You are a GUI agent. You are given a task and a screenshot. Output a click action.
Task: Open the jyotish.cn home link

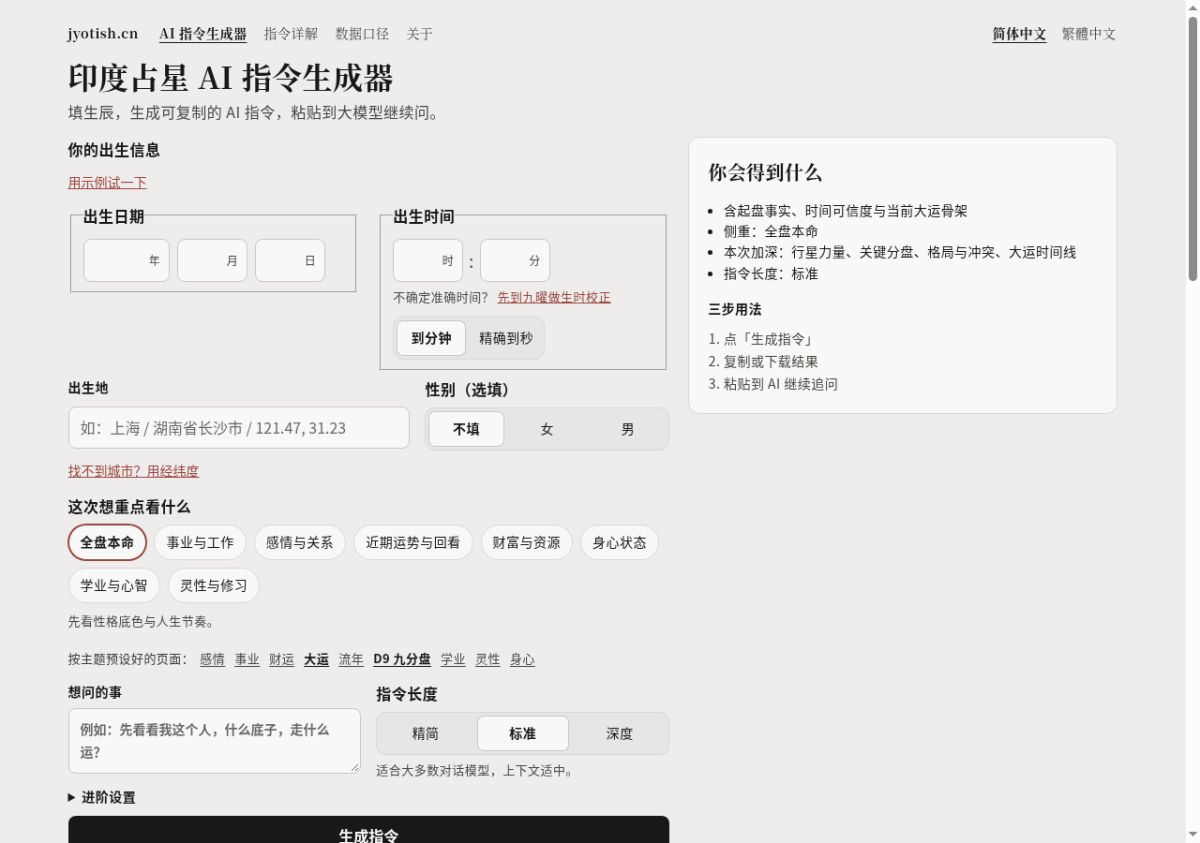(103, 34)
